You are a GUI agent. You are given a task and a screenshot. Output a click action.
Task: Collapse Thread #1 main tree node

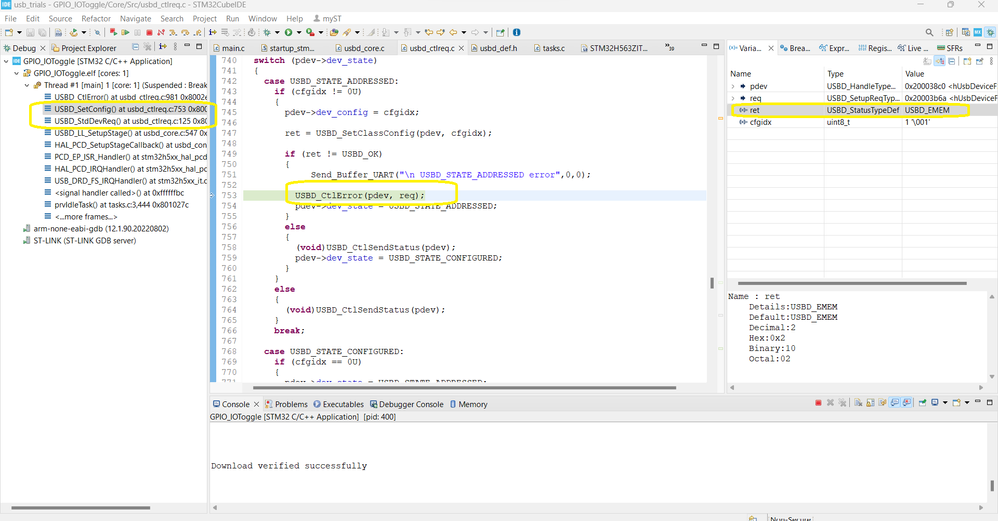click(27, 85)
